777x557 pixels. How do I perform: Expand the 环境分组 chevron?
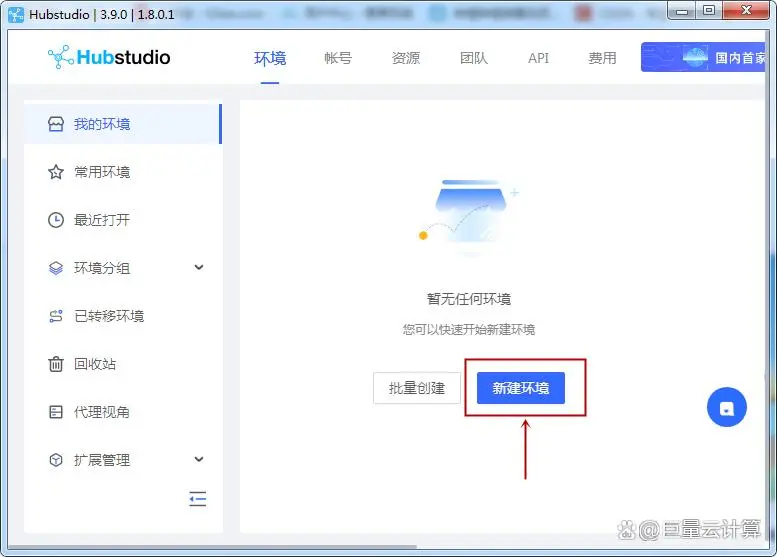click(x=199, y=268)
